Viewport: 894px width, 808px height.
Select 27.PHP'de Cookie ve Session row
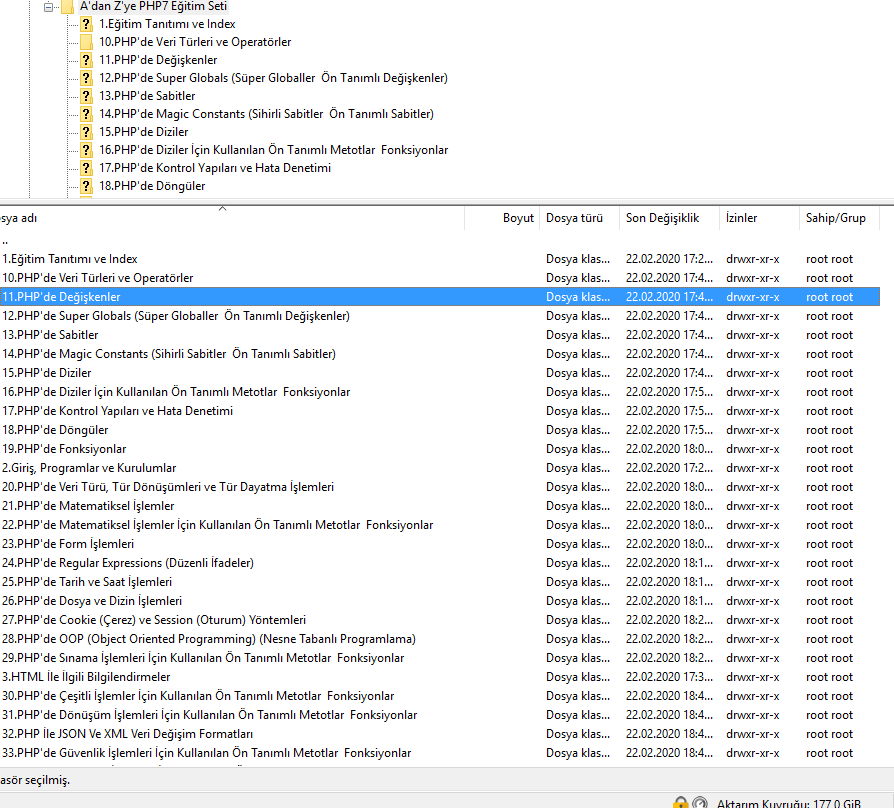440,620
